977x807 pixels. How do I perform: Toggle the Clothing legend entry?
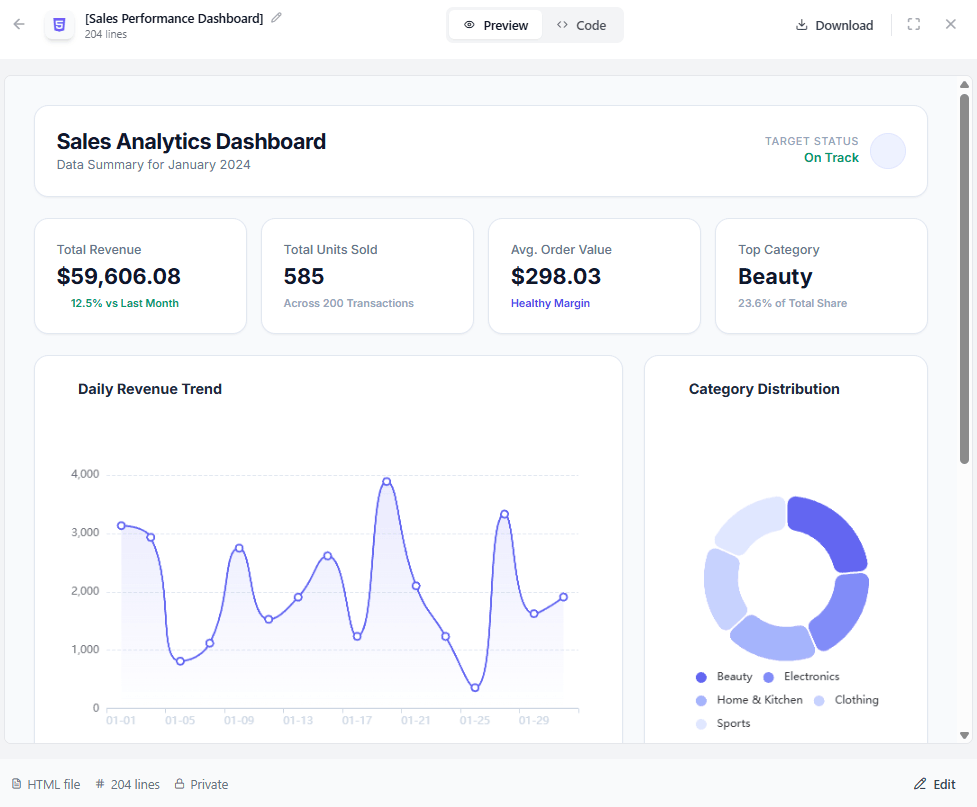pos(846,700)
